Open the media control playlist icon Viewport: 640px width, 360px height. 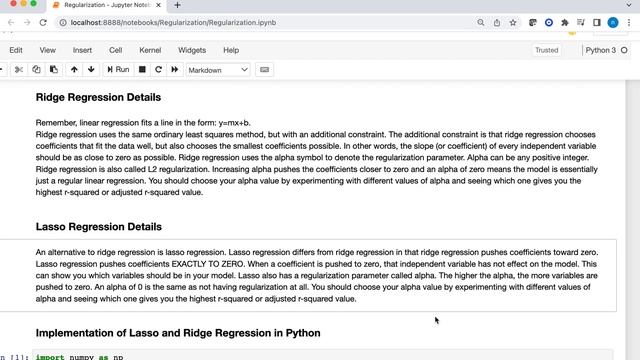pyautogui.click(x=581, y=22)
